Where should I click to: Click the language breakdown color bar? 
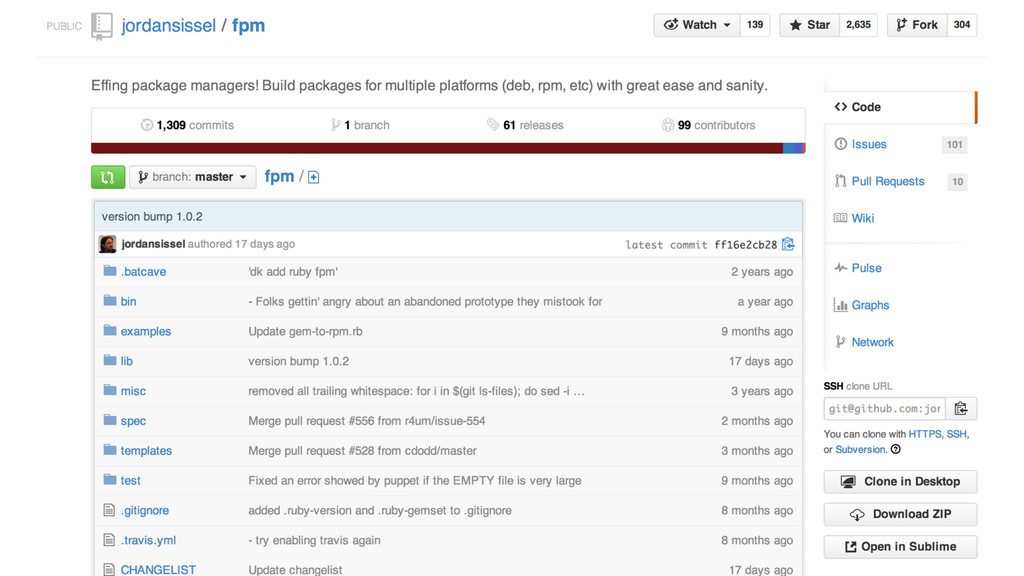(x=448, y=148)
